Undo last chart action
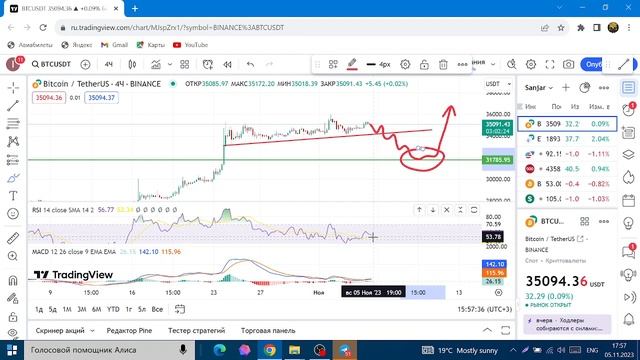This screenshot has height=360, width=640. tap(250, 64)
